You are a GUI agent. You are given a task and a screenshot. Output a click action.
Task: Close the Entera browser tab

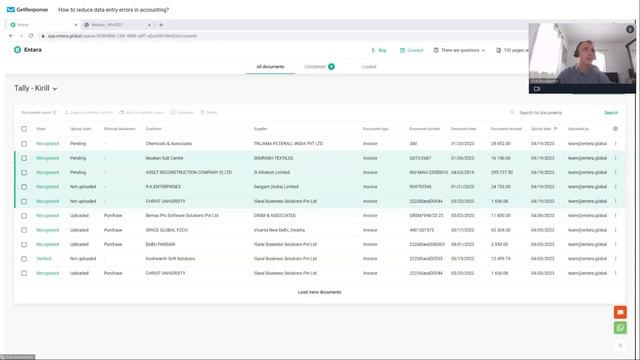[76, 25]
